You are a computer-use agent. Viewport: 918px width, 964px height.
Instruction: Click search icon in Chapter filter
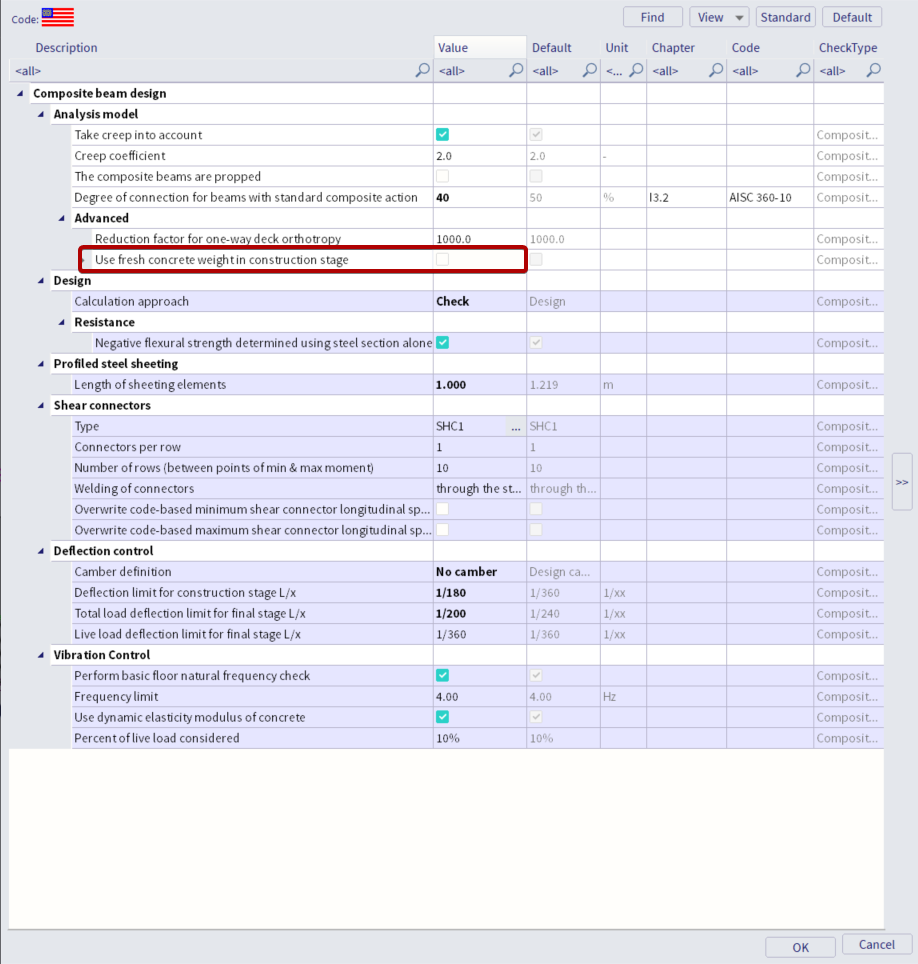tap(716, 71)
